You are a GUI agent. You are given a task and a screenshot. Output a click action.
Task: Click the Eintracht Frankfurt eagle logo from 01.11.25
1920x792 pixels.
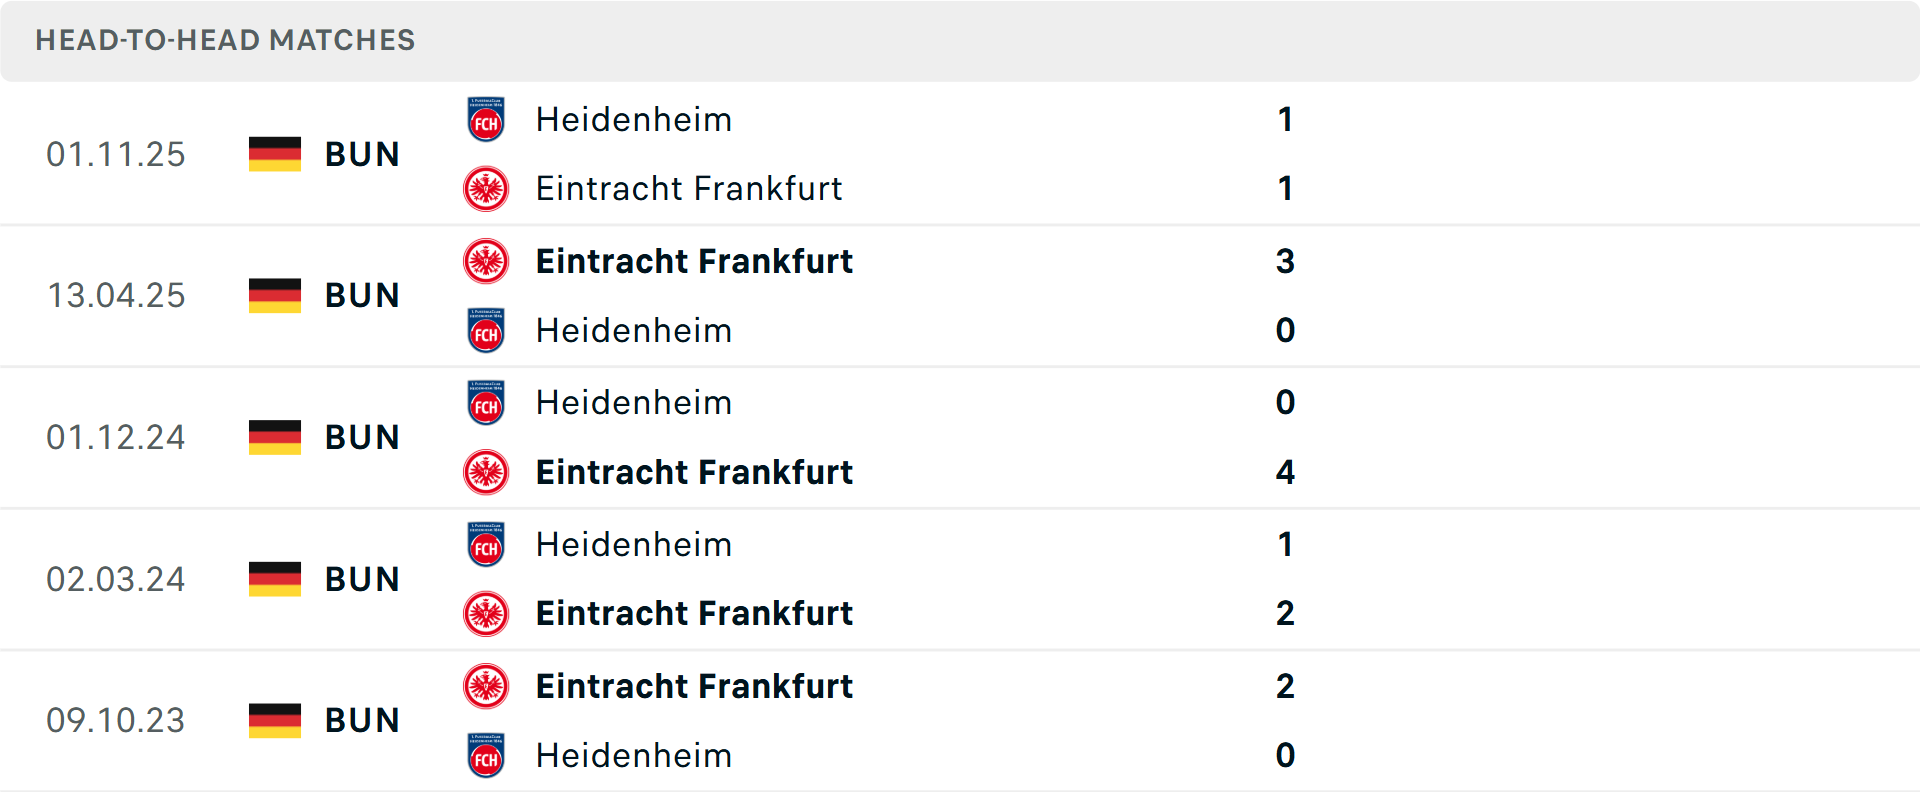pyautogui.click(x=486, y=188)
